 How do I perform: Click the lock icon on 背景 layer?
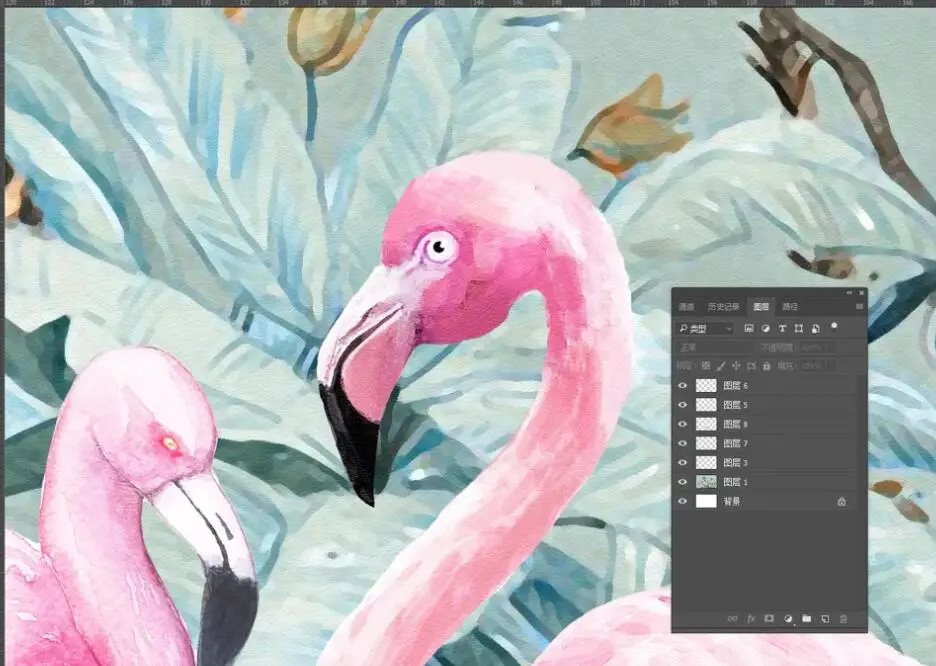842,501
